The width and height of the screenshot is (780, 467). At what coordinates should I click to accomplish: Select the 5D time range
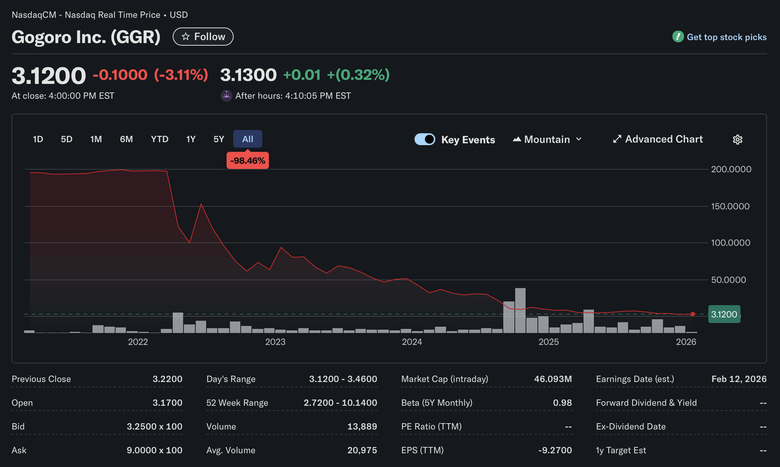click(x=66, y=139)
